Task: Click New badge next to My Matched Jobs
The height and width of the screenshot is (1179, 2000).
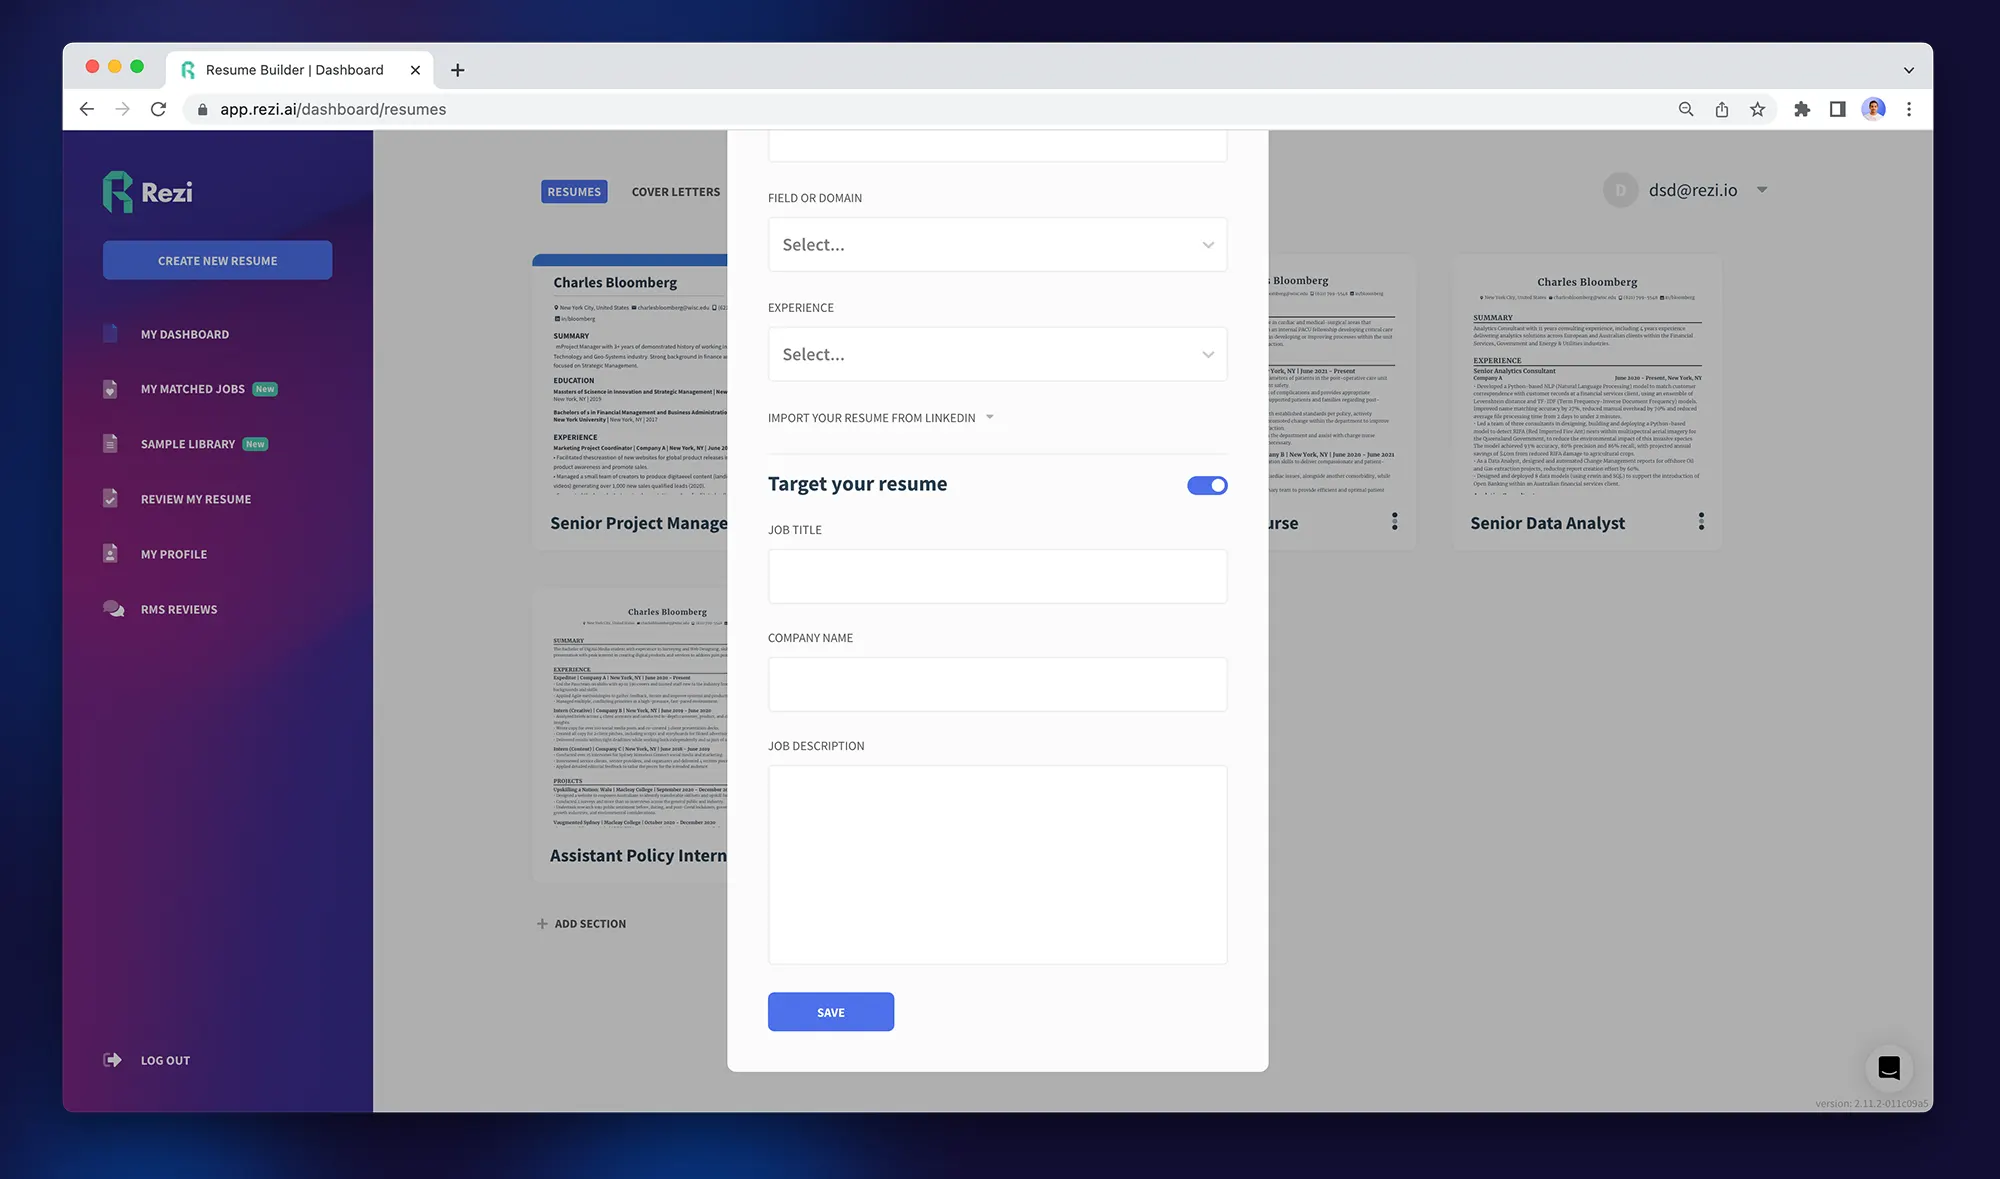Action: tap(265, 389)
